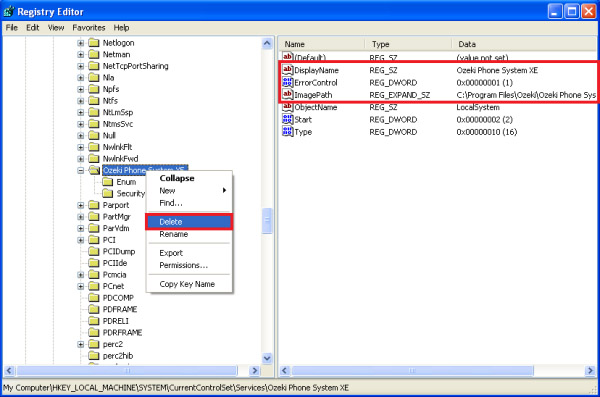Expand the Netlogon tree node
The width and height of the screenshot is (600, 397).
click(x=80, y=43)
